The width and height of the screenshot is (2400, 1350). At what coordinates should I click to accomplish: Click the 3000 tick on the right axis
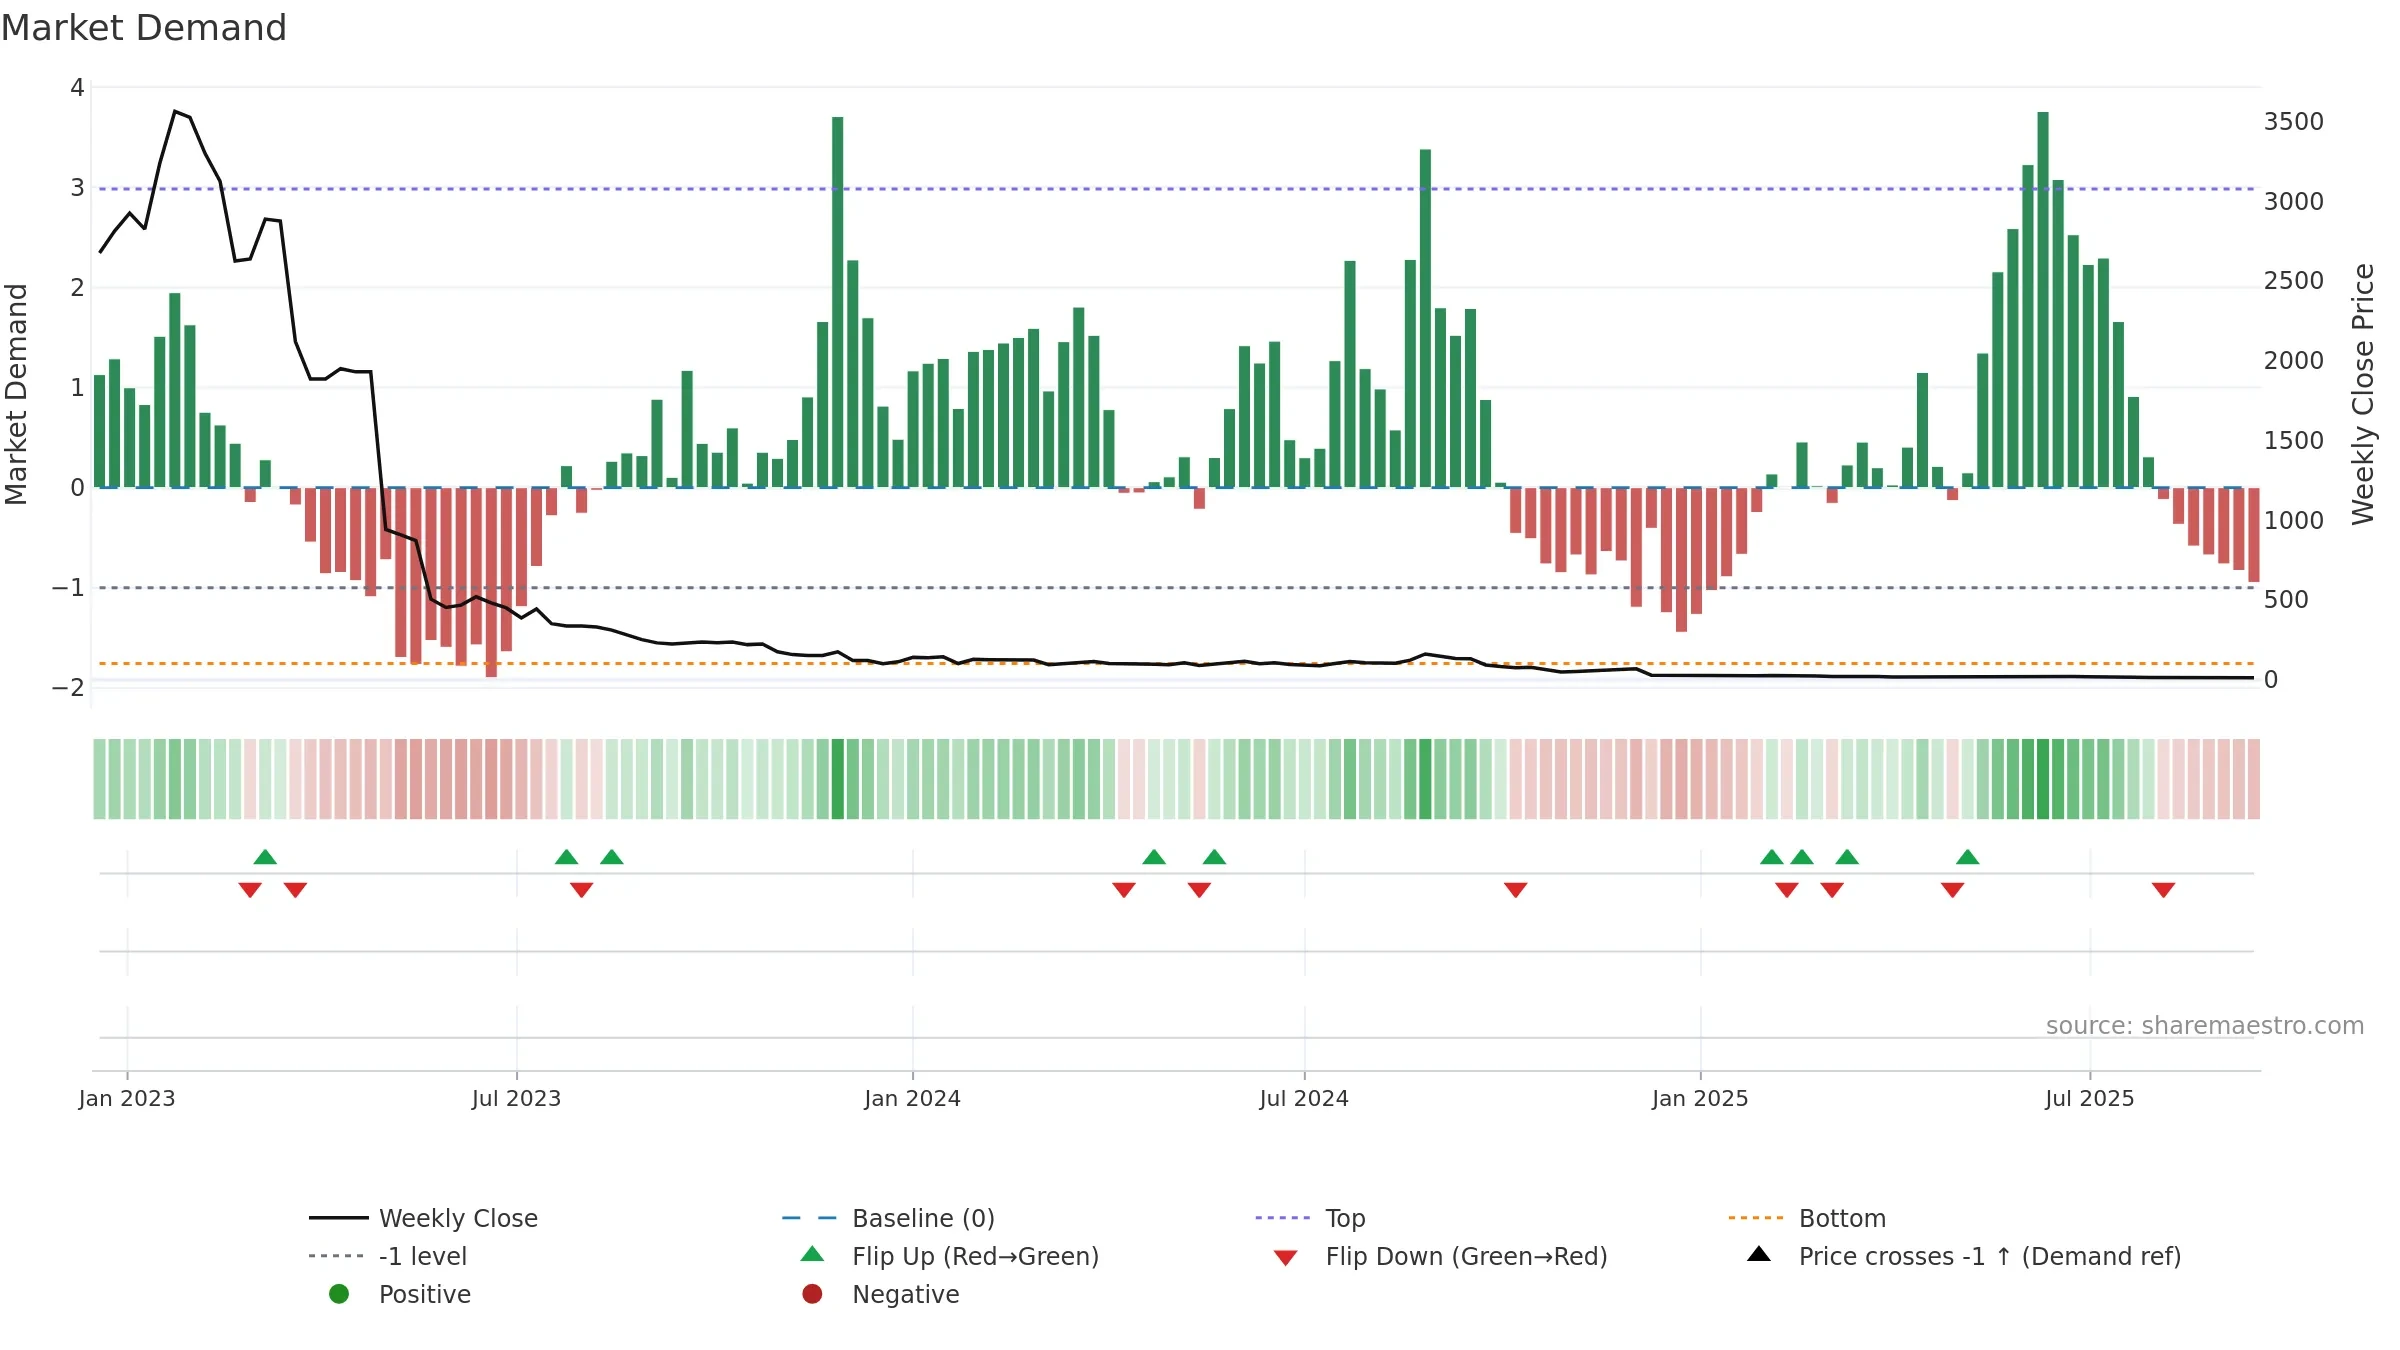(x=2294, y=202)
